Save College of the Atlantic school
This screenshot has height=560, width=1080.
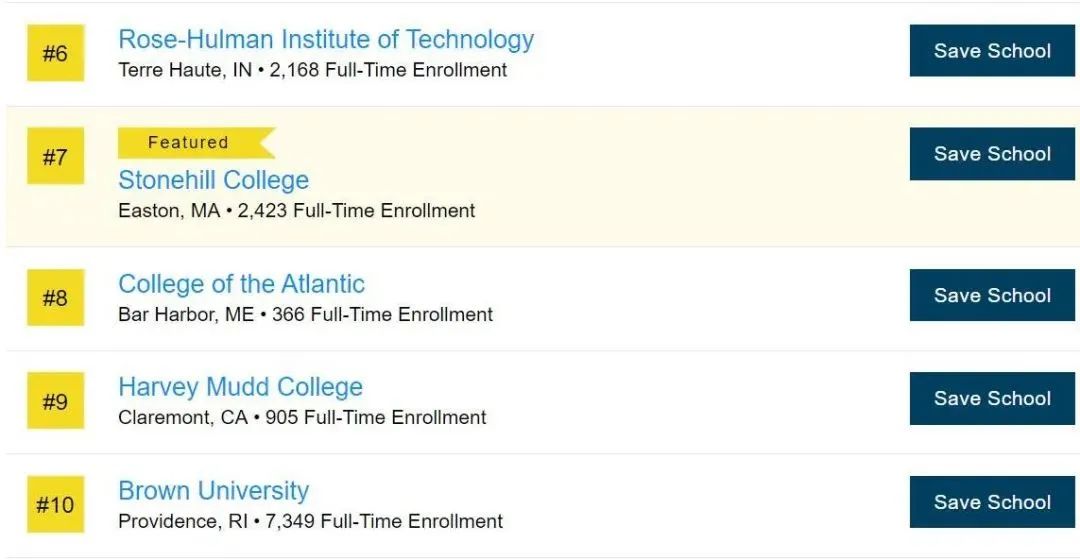coord(992,295)
